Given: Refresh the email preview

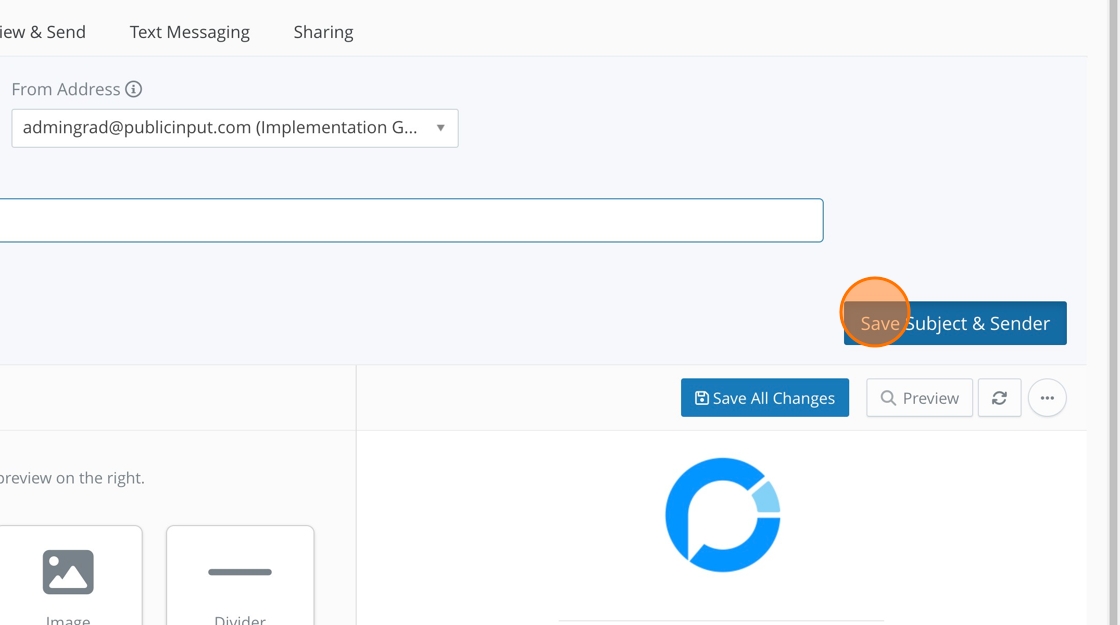Looking at the screenshot, I should click(999, 397).
